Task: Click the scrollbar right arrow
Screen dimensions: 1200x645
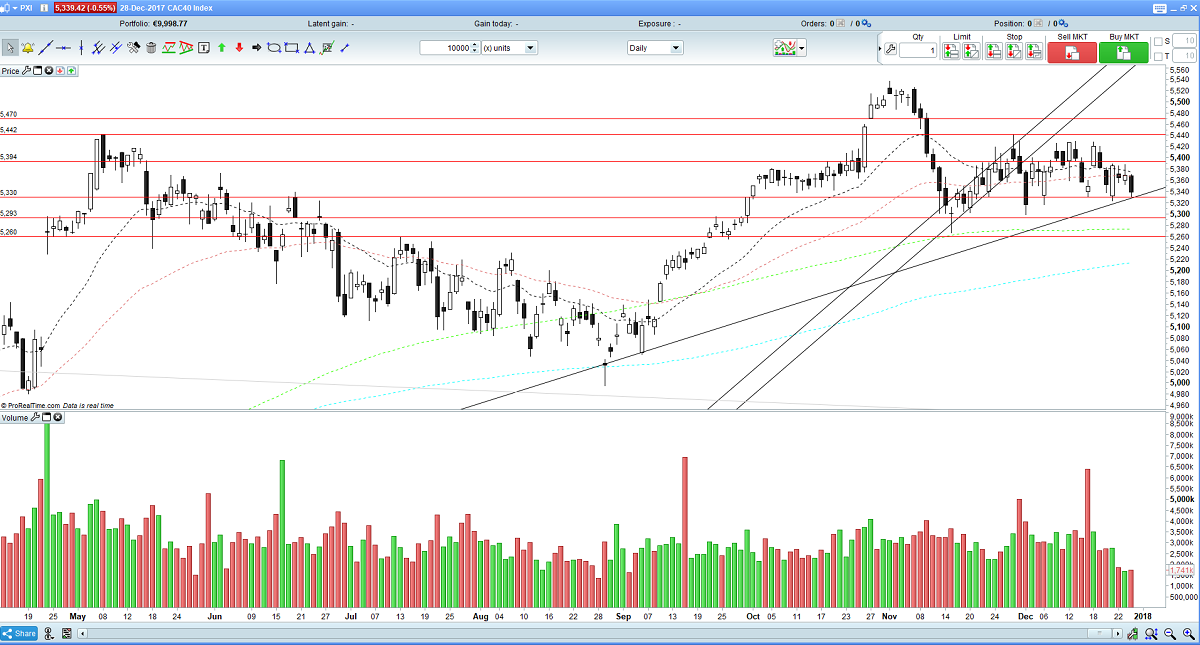Action: click(x=1118, y=633)
